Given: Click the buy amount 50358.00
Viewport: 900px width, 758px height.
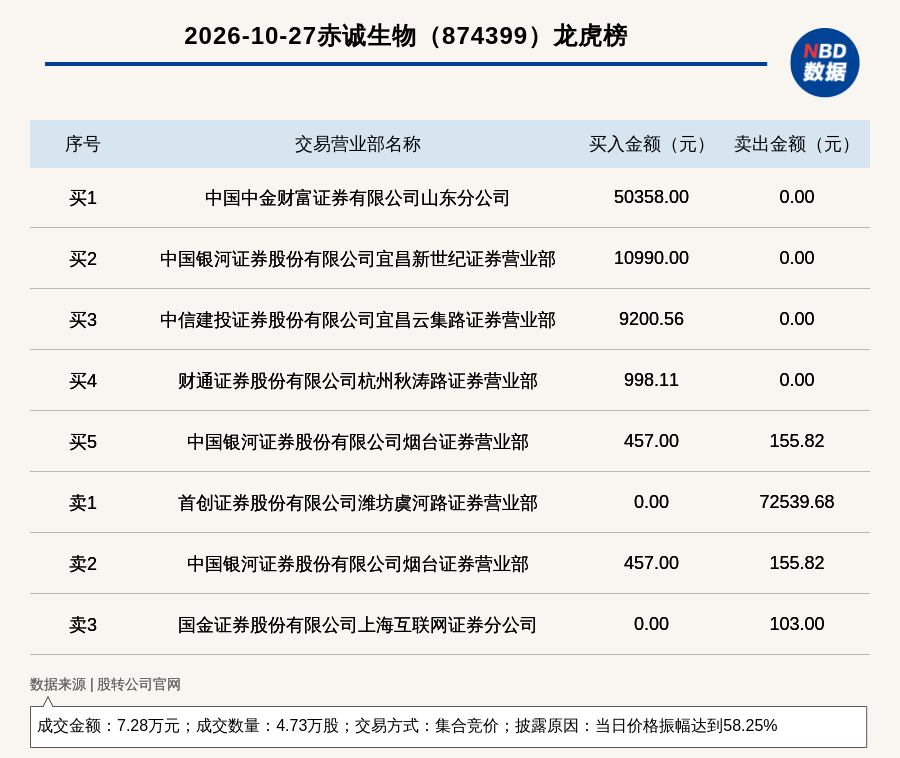Looking at the screenshot, I should pyautogui.click(x=651, y=197).
